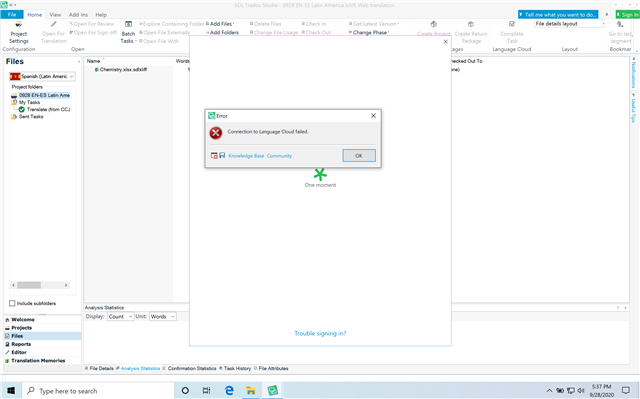This screenshot has width=640, height=399.
Task: Click the Name column header
Action: click(93, 61)
